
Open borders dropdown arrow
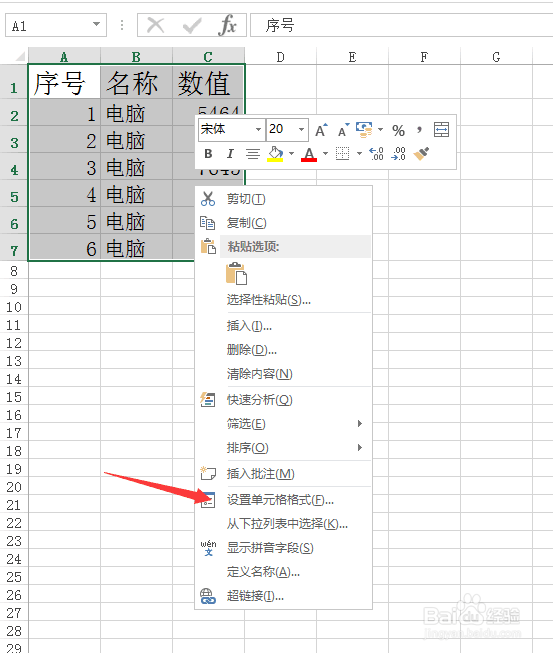coord(359,154)
